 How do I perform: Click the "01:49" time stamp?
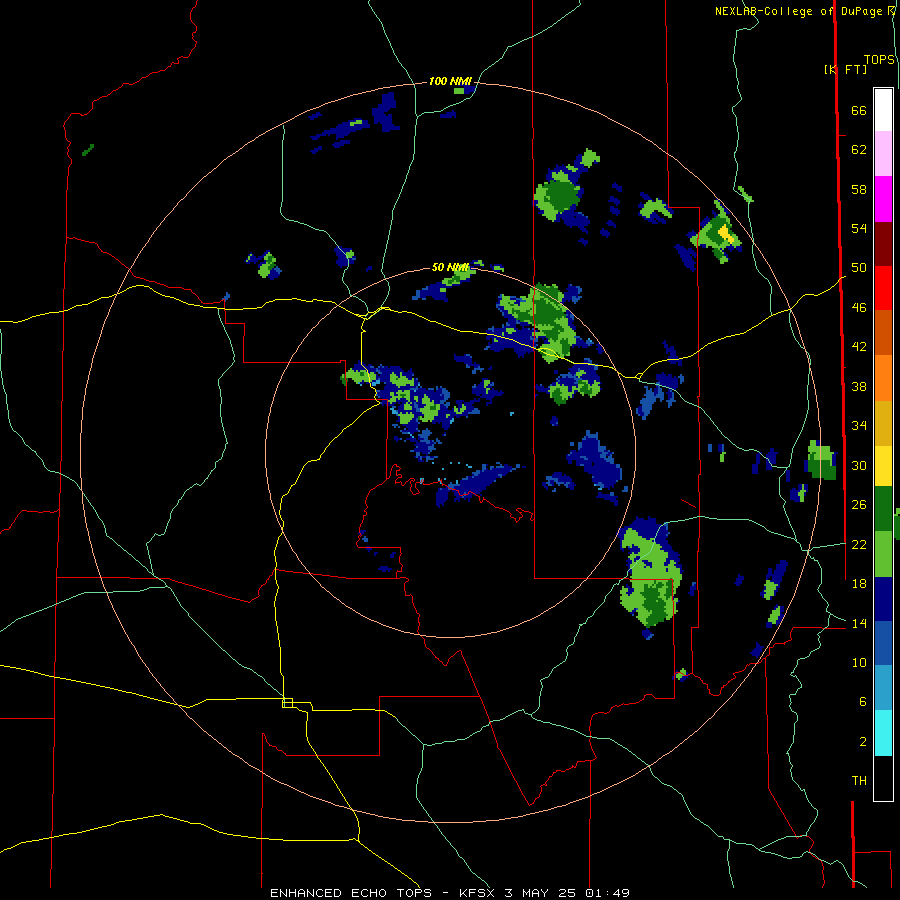607,893
